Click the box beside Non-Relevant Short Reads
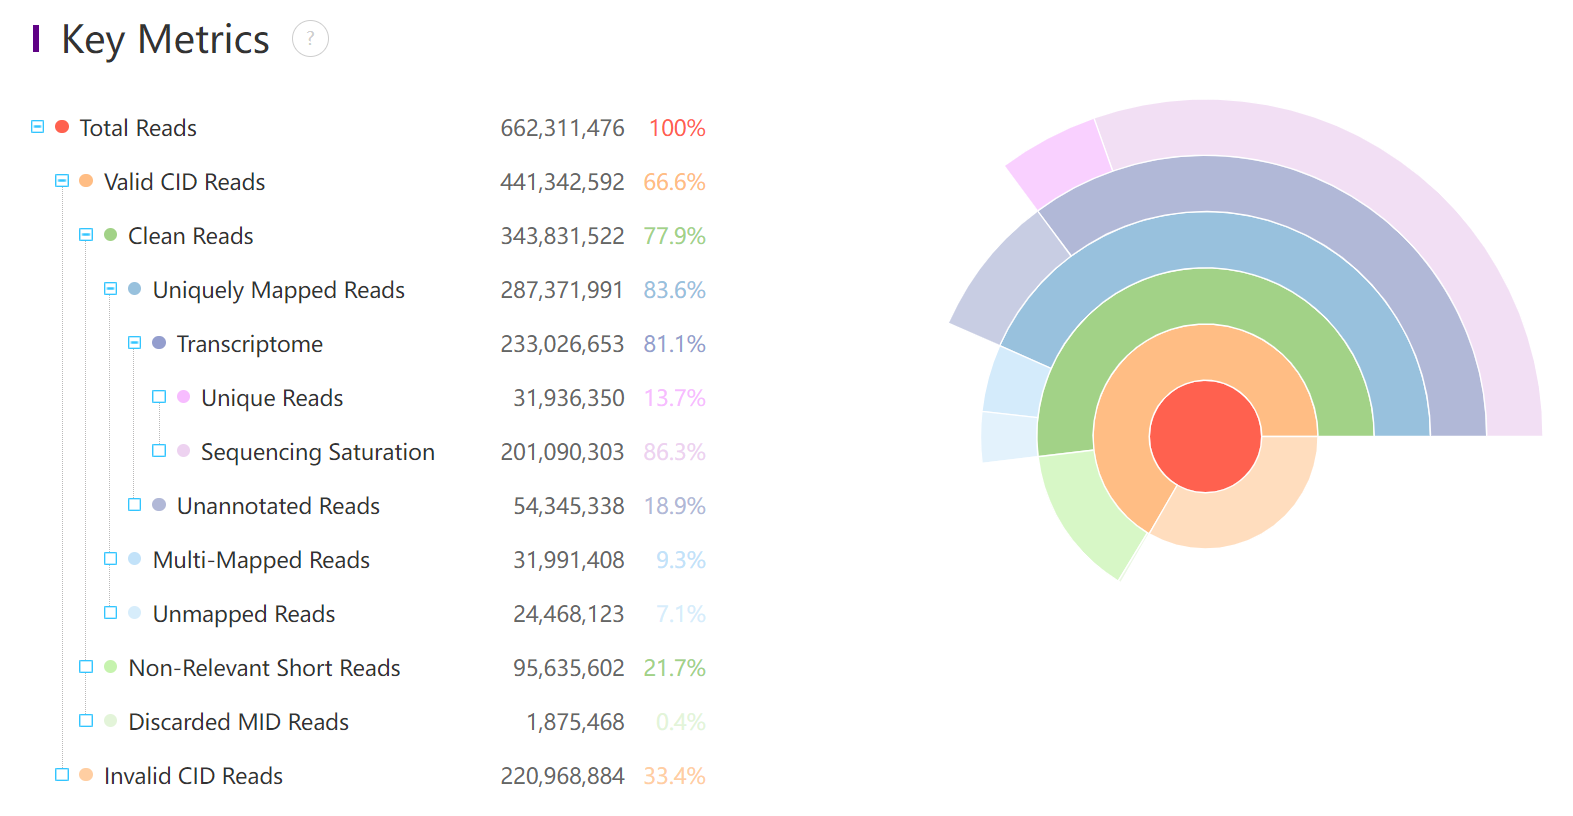Viewport: 1573px width, 816px height. click(x=86, y=667)
